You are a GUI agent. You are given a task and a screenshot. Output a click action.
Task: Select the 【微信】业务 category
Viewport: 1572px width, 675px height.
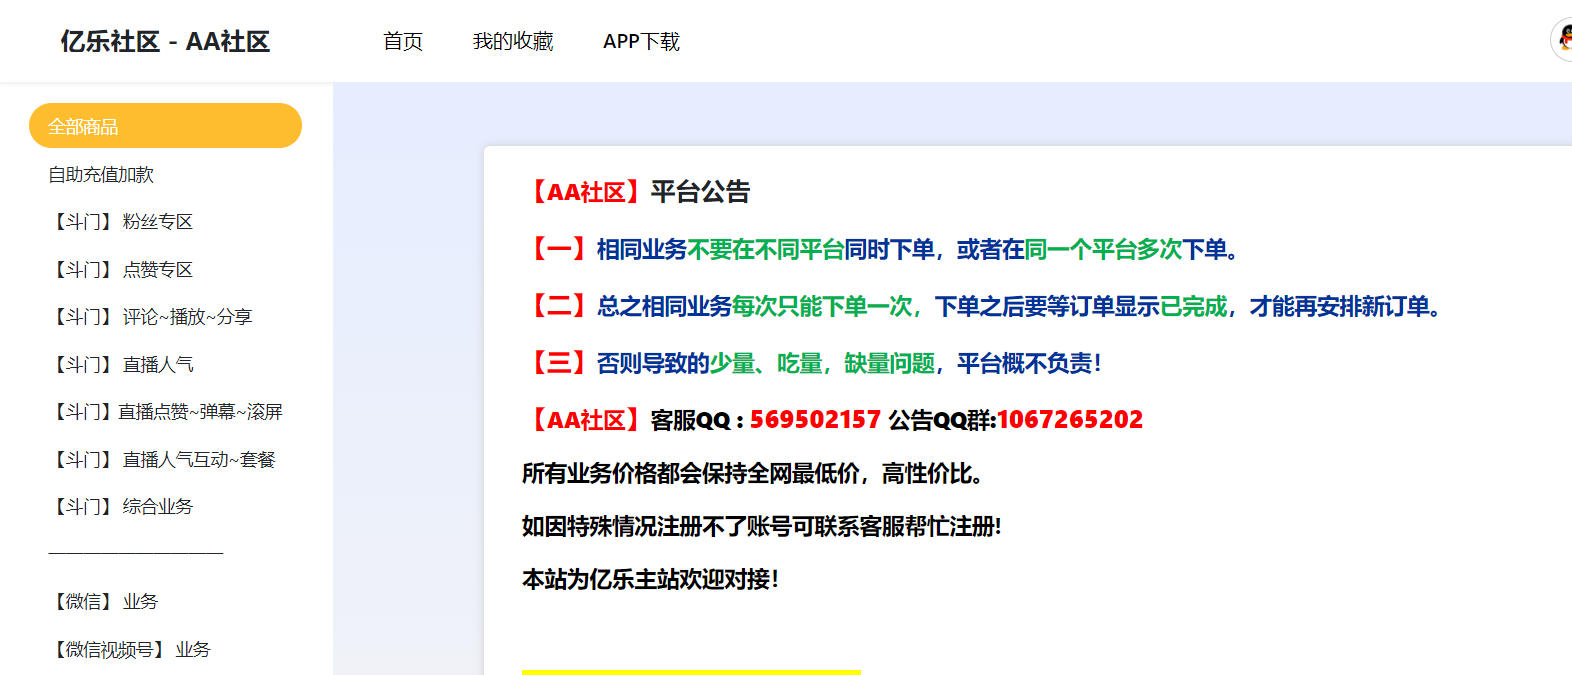(x=103, y=602)
